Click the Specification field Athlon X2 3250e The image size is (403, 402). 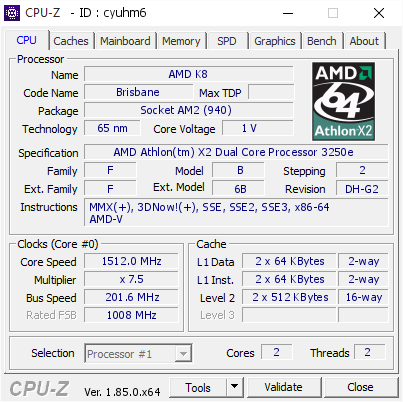[236, 152]
